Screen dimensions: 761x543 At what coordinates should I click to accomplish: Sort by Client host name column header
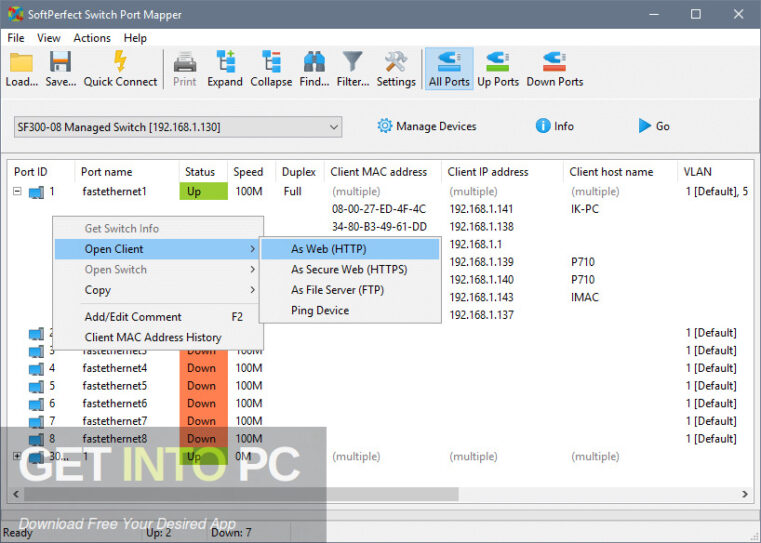click(x=620, y=172)
